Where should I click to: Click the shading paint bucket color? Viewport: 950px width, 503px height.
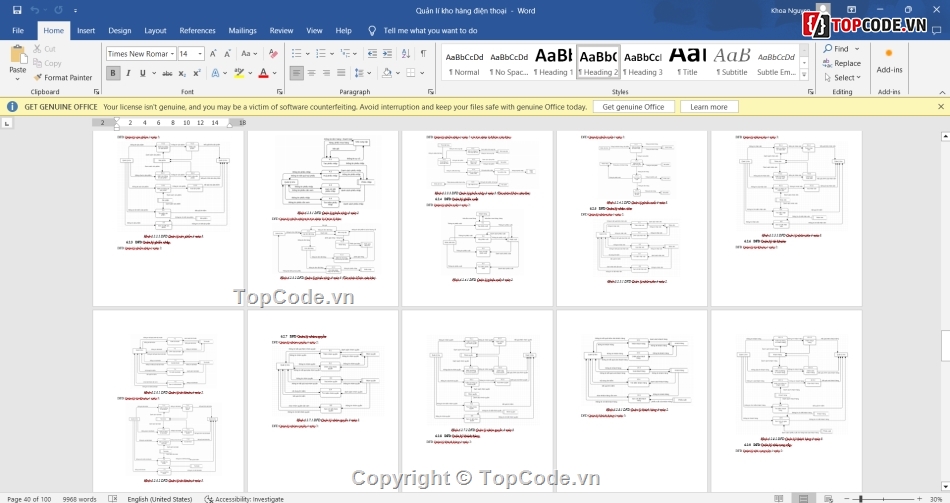click(387, 73)
